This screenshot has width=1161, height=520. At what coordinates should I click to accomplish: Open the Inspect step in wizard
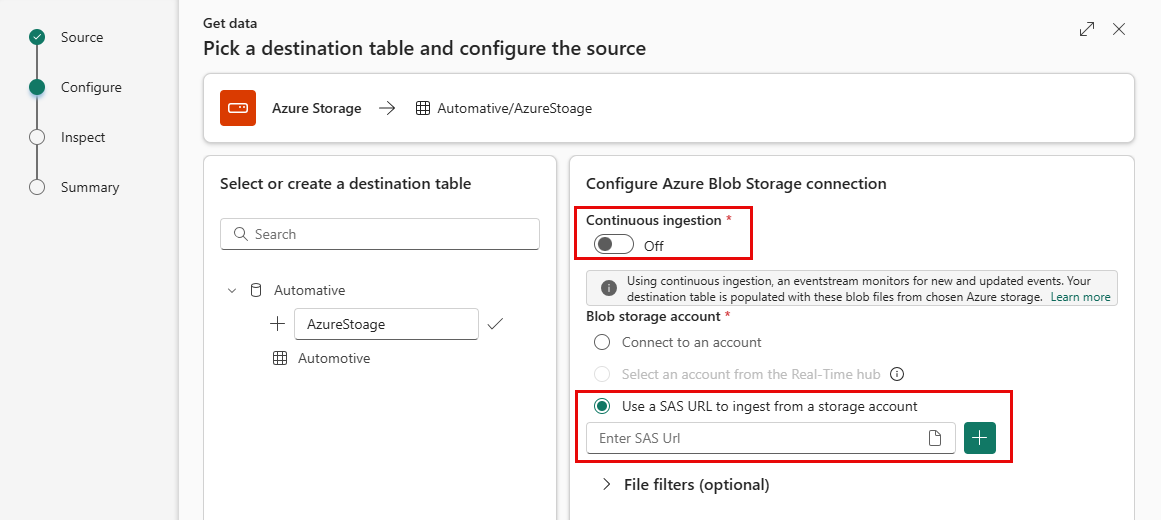point(83,137)
